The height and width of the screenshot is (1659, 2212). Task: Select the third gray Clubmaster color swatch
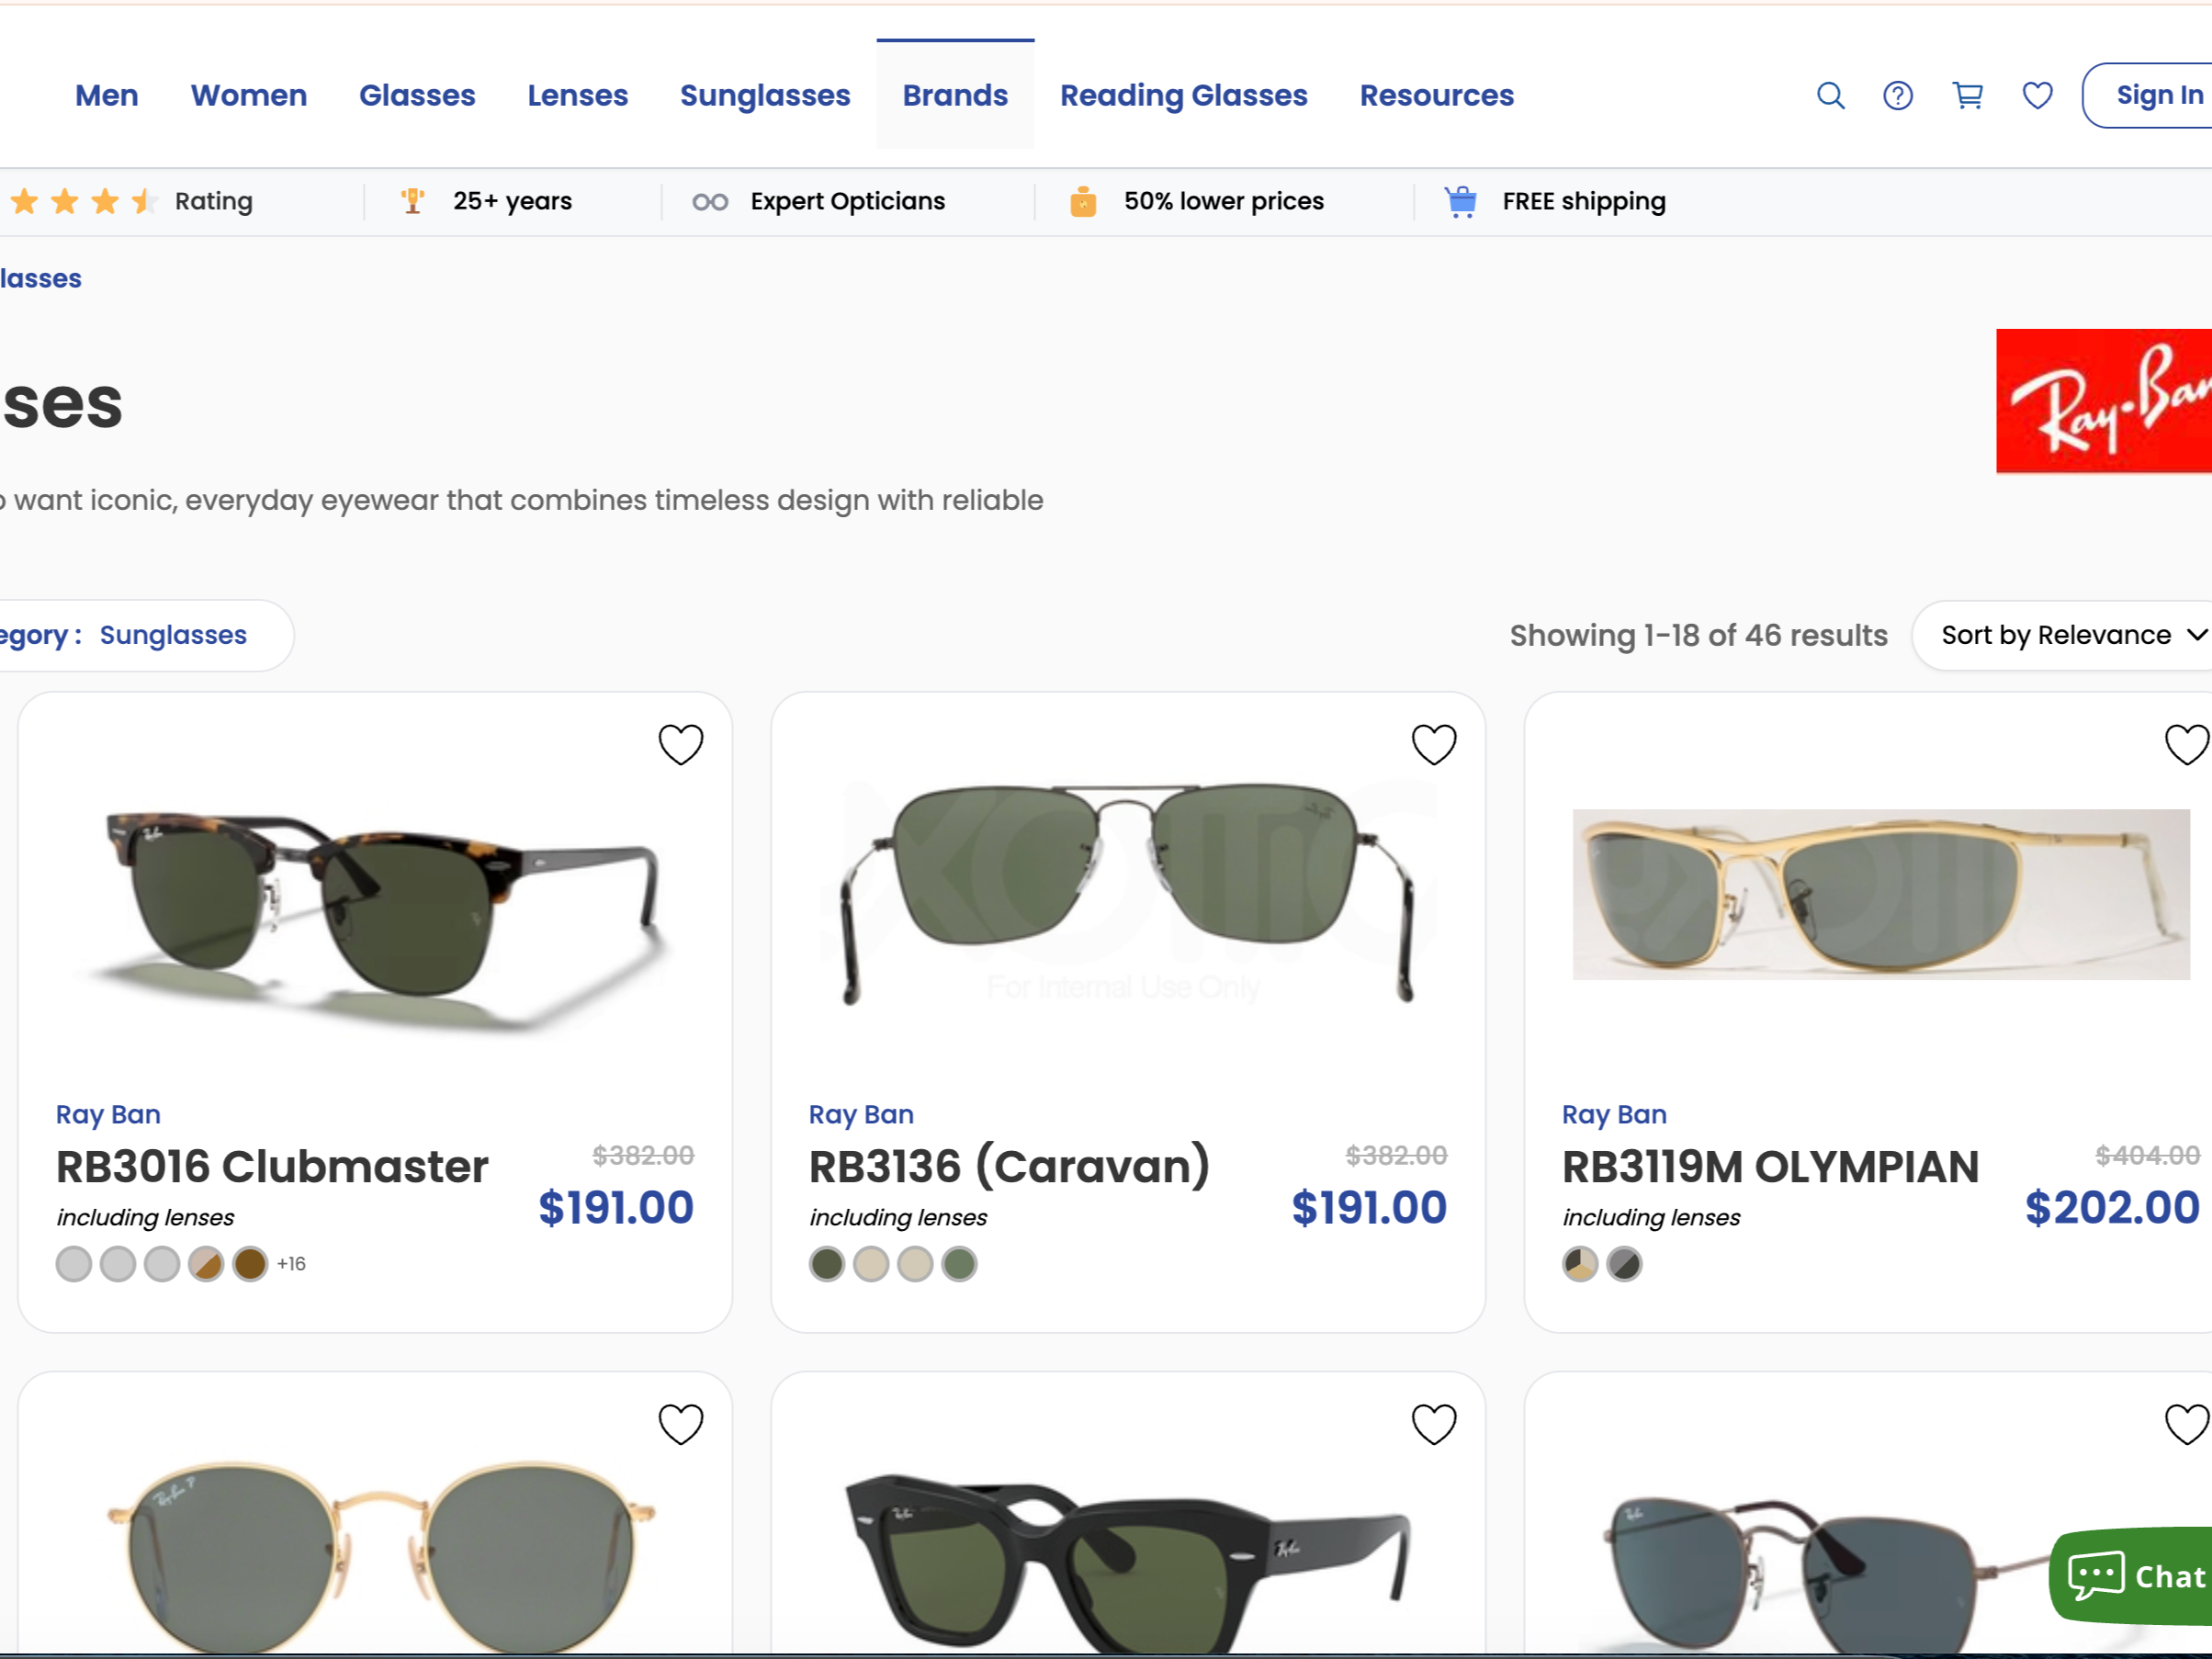tap(162, 1264)
